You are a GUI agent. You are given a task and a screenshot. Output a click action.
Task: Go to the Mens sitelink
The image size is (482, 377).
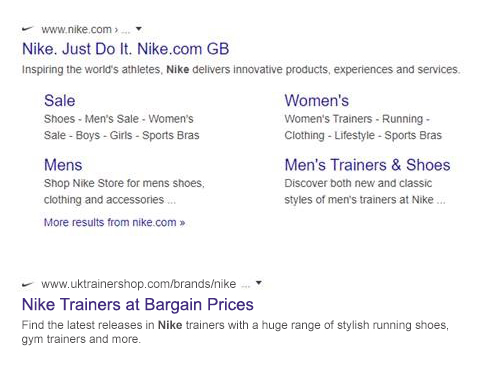tap(63, 165)
